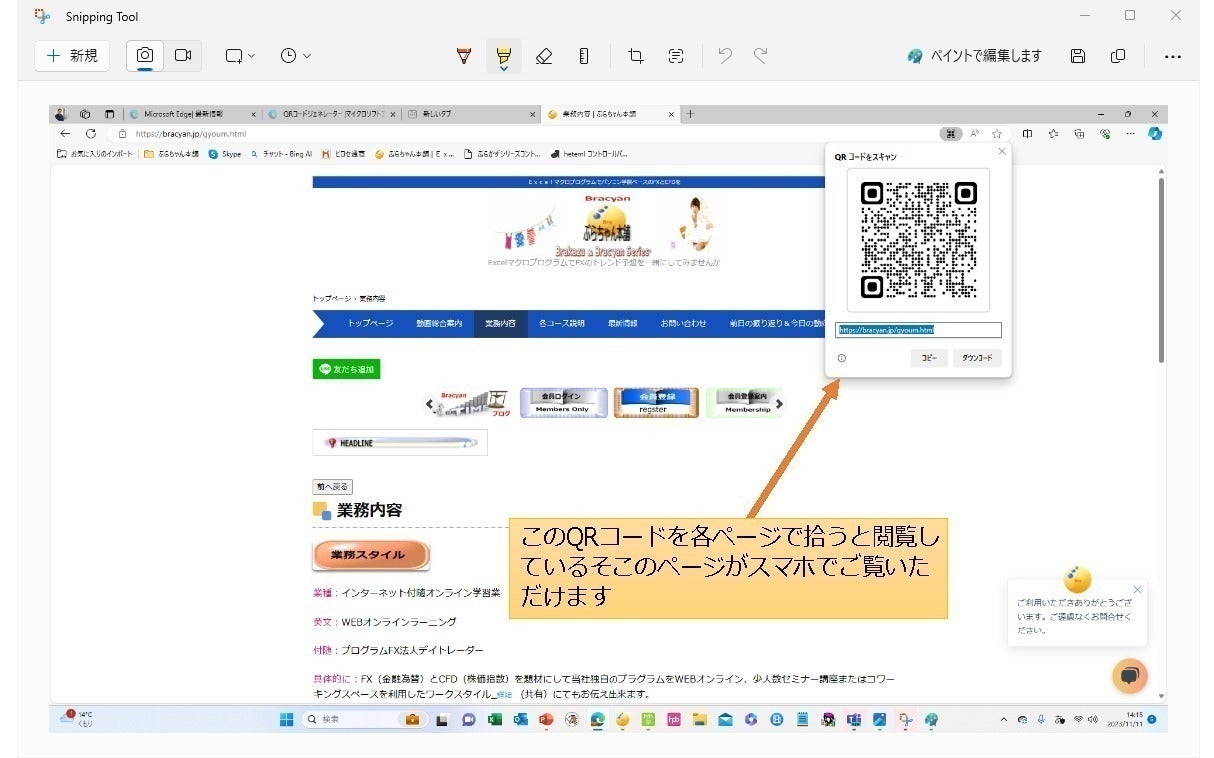Open トップページ in the blue nav bar
1214x758 pixels.
tap(370, 324)
